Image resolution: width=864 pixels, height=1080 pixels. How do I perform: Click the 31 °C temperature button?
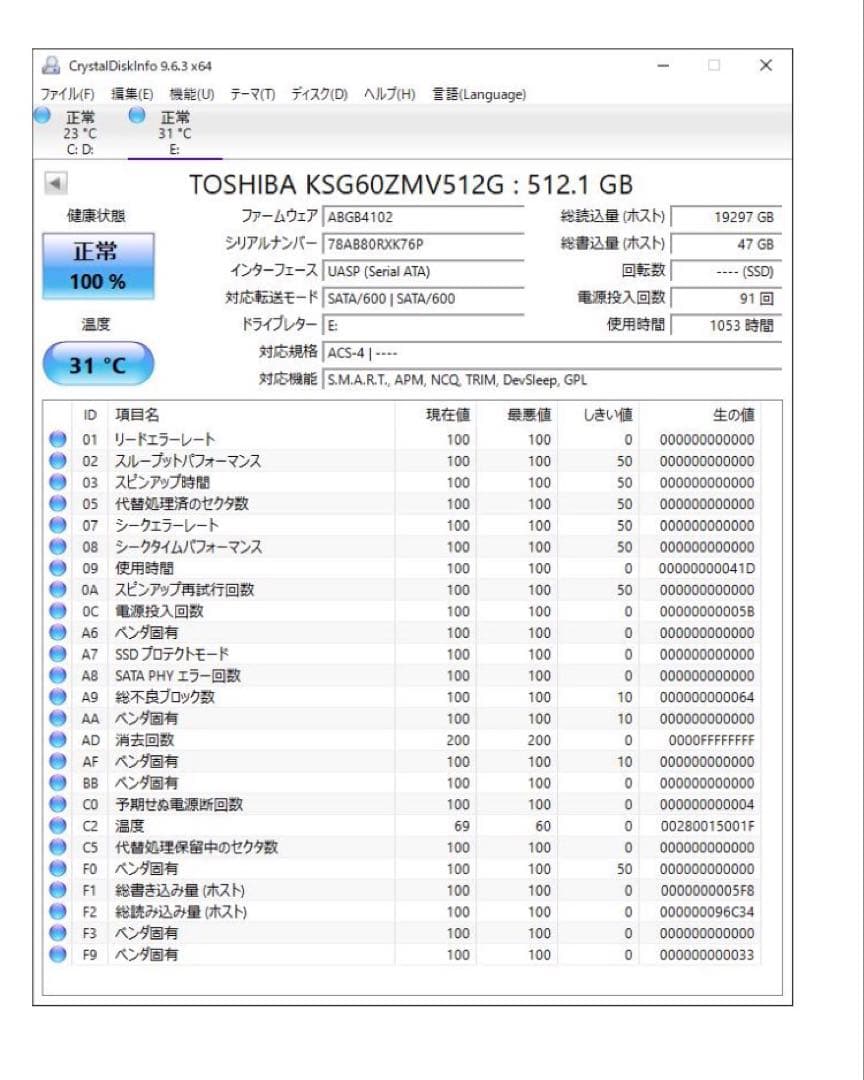98,364
